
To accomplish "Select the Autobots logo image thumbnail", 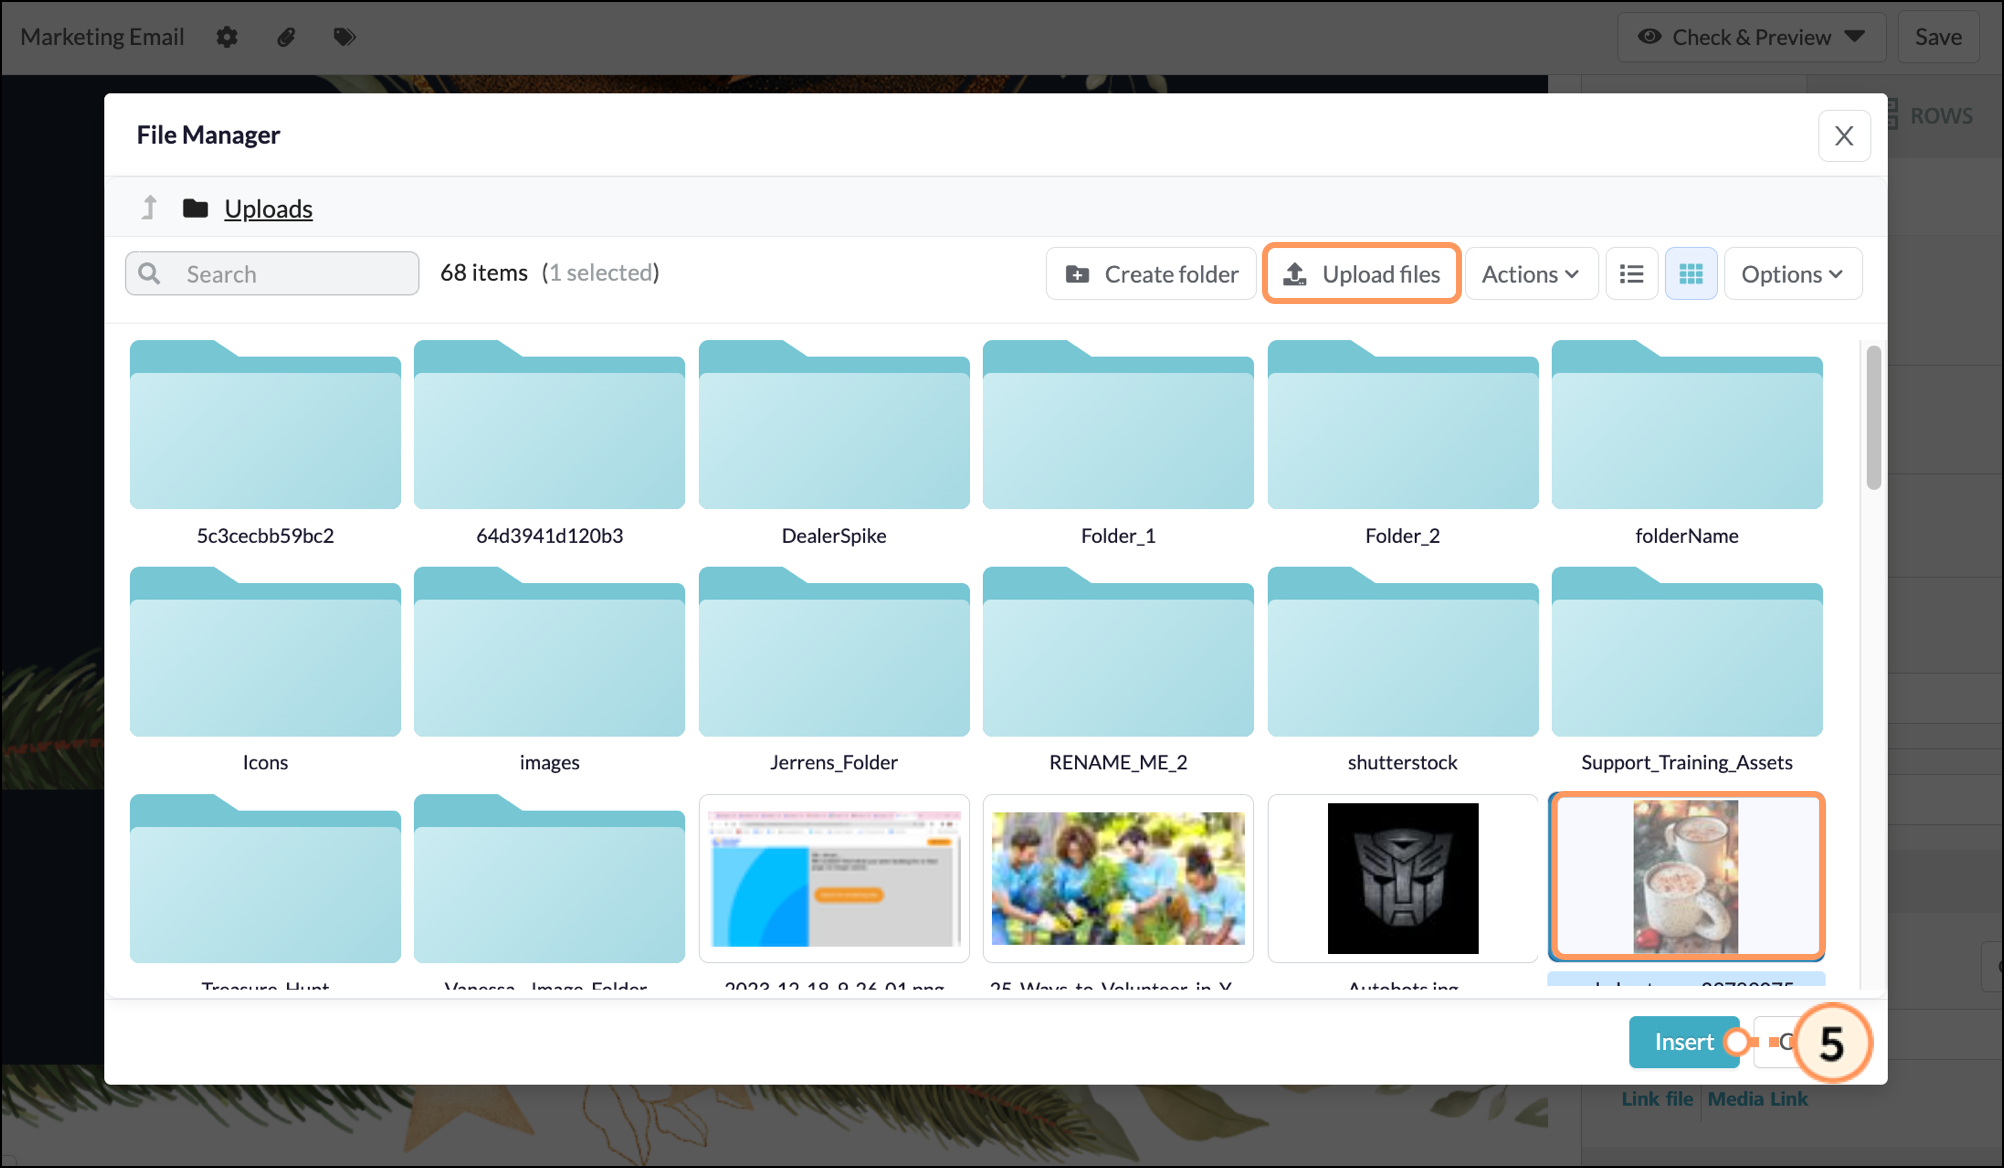I will coord(1403,879).
